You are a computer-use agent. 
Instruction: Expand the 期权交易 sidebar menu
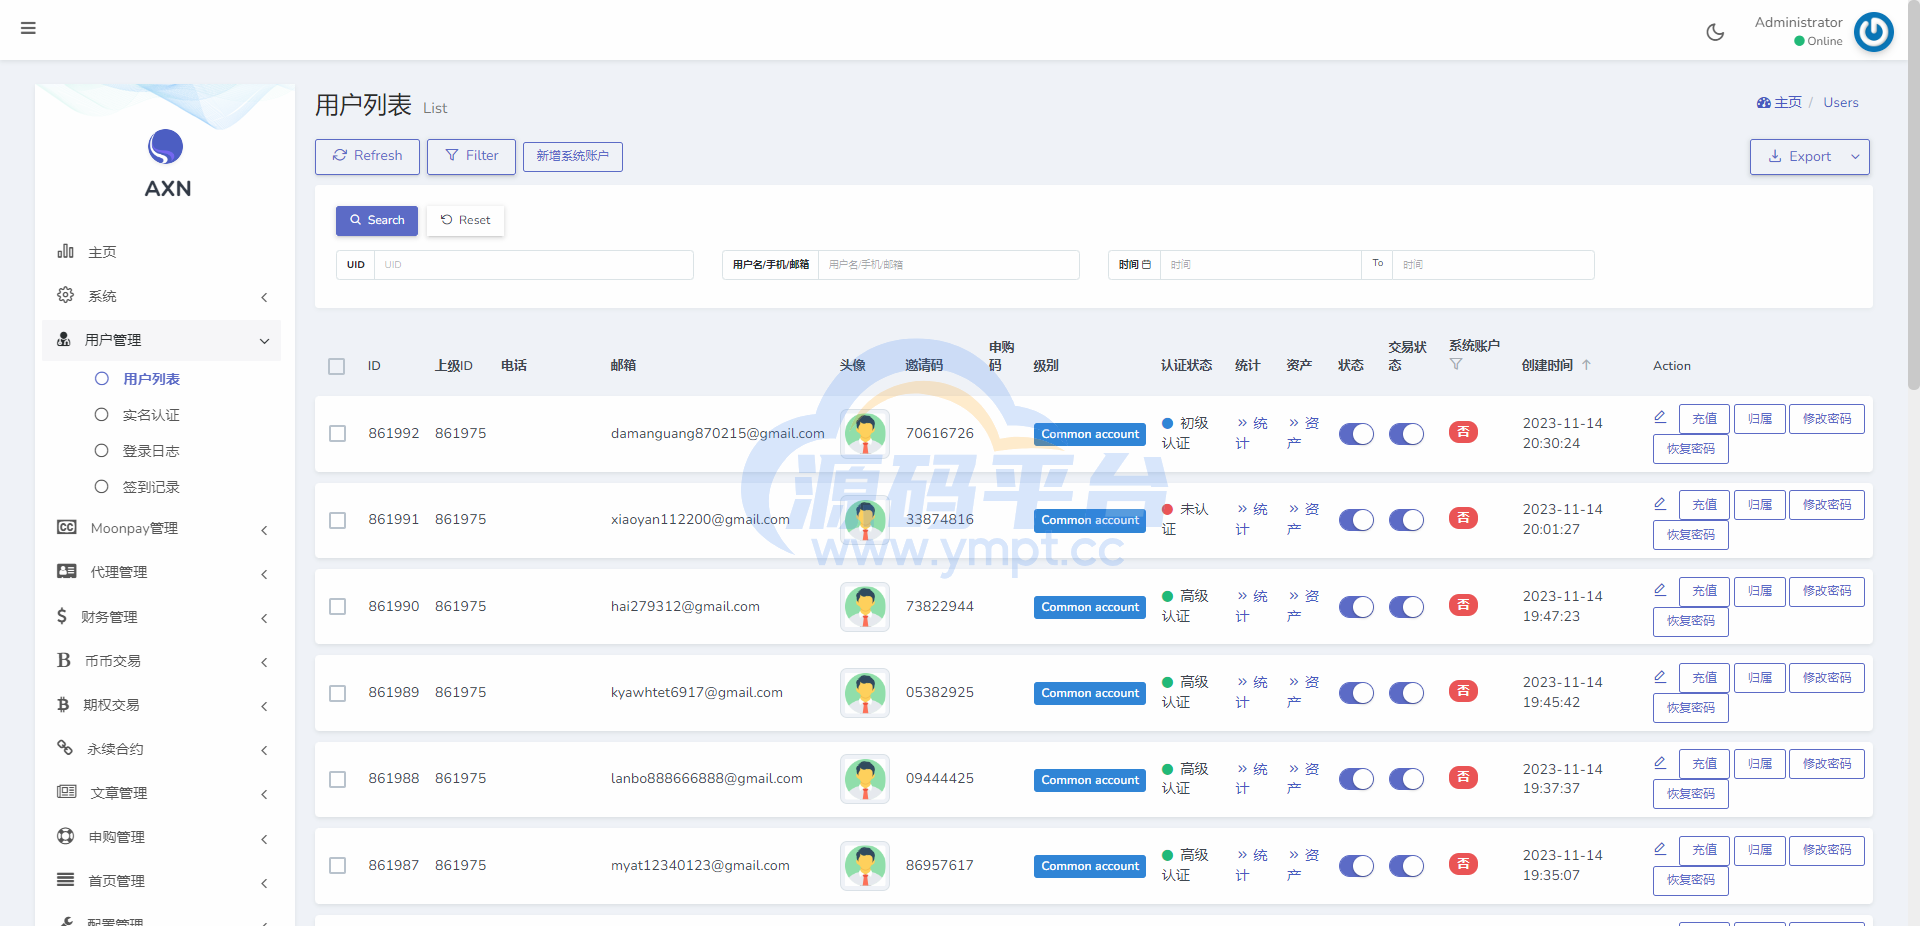coord(161,705)
